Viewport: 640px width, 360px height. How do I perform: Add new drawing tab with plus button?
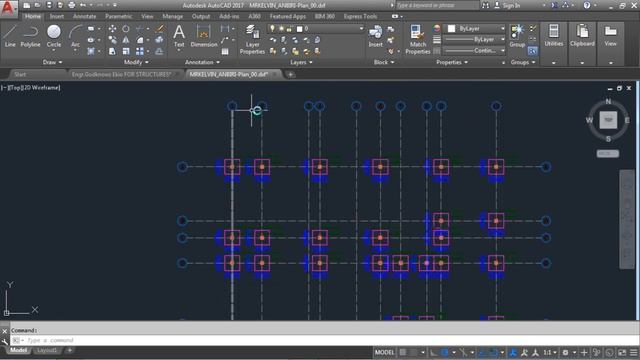(290, 74)
